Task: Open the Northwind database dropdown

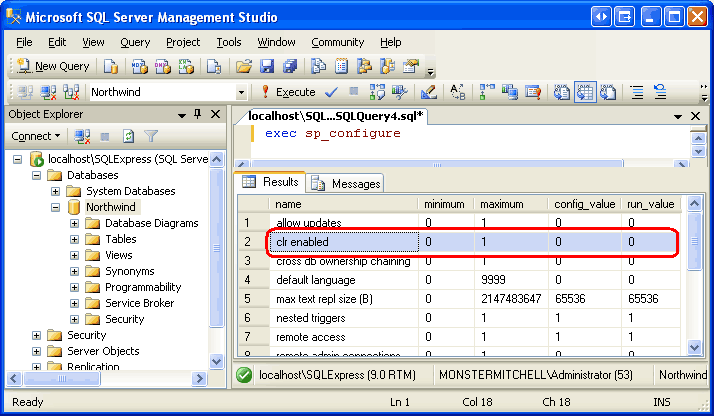Action: pyautogui.click(x=241, y=92)
